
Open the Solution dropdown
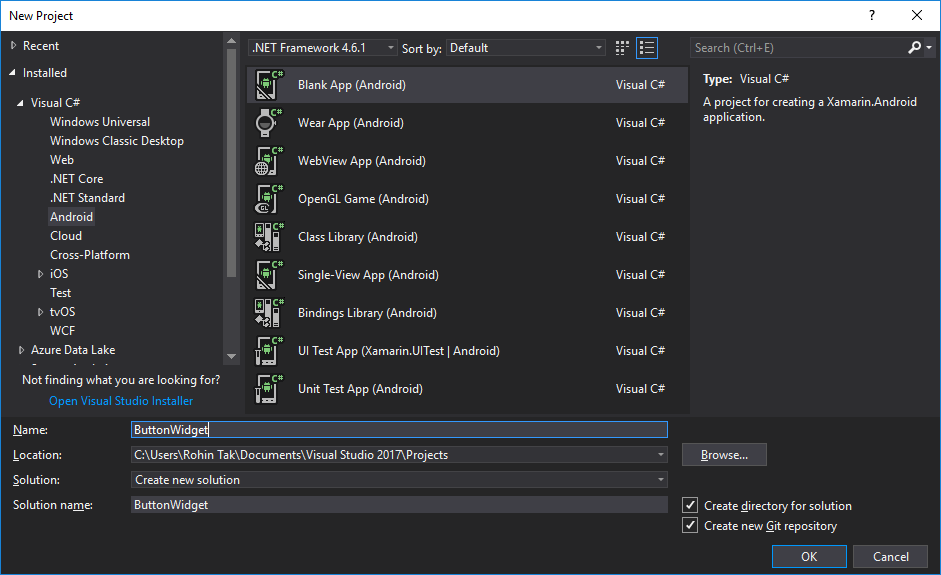(399, 480)
